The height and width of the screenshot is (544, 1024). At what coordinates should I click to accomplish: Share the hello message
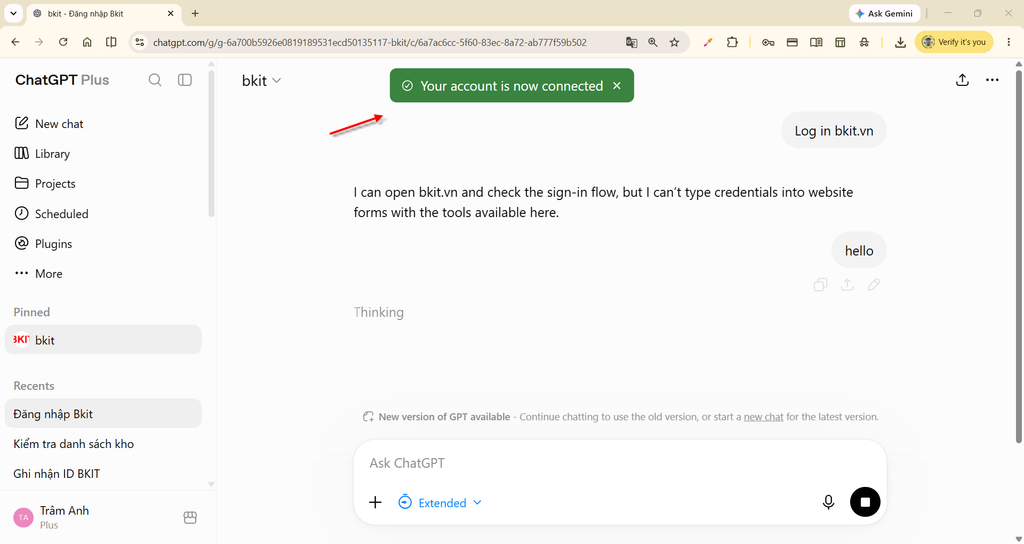pos(847,285)
